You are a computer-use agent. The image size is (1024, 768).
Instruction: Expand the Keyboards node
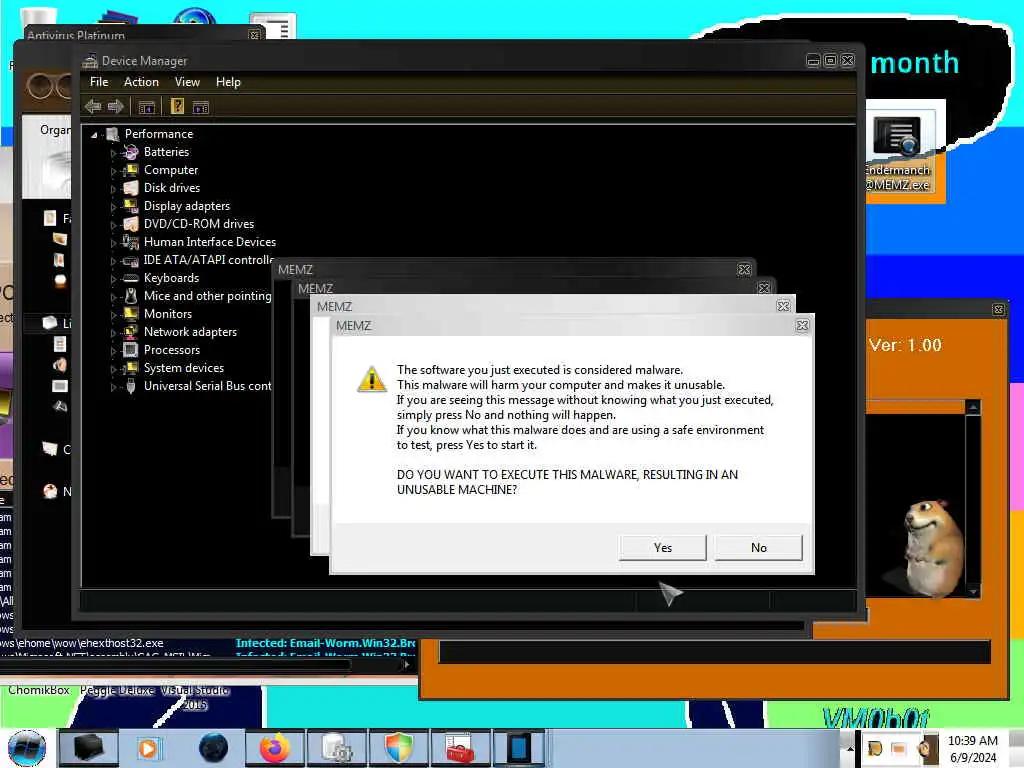point(113,280)
